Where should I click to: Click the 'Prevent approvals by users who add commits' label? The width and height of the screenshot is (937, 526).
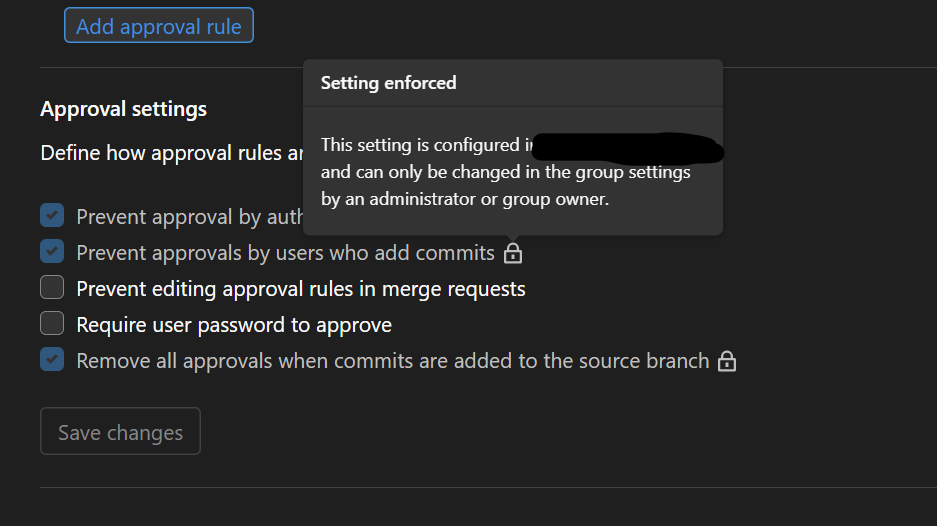285,253
